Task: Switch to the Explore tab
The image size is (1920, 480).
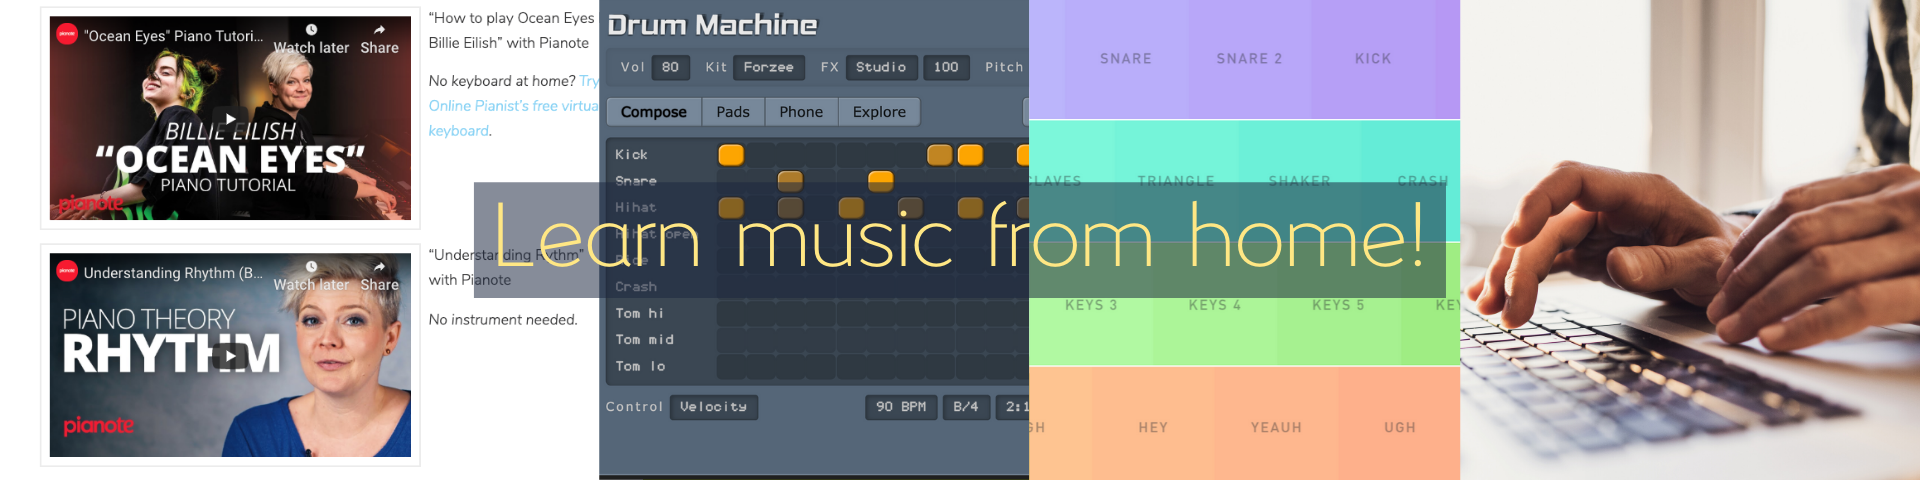Action: click(x=879, y=112)
